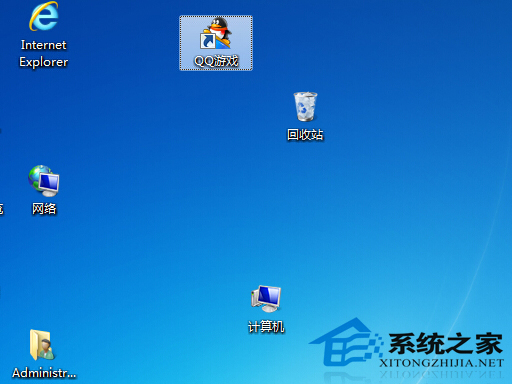Click the "Administr..." label text
The width and height of the screenshot is (512, 384).
[44, 373]
